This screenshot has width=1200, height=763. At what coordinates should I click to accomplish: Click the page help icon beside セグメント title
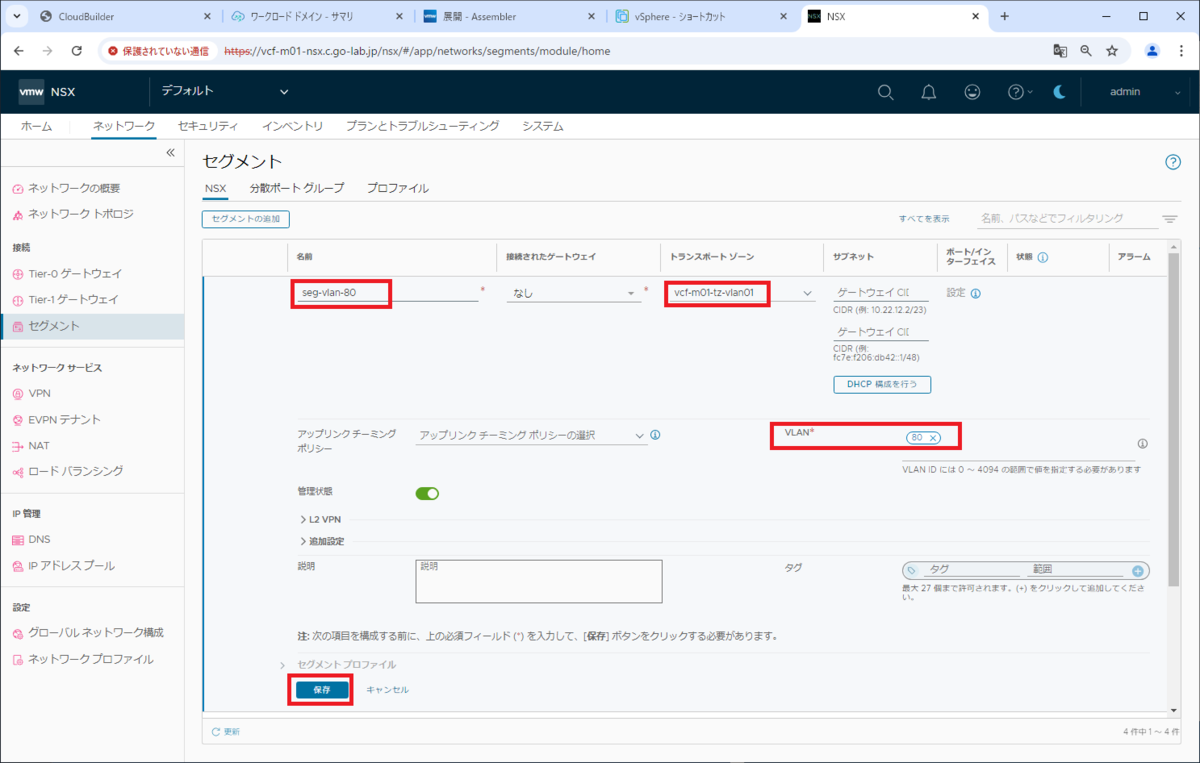pyautogui.click(x=1173, y=162)
